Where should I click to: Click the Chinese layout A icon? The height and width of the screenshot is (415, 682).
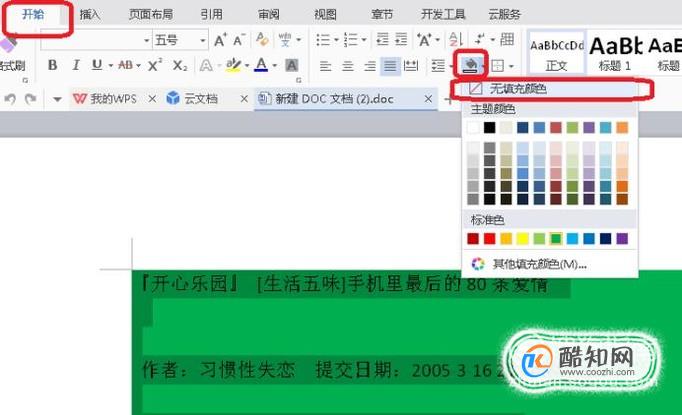[424, 40]
